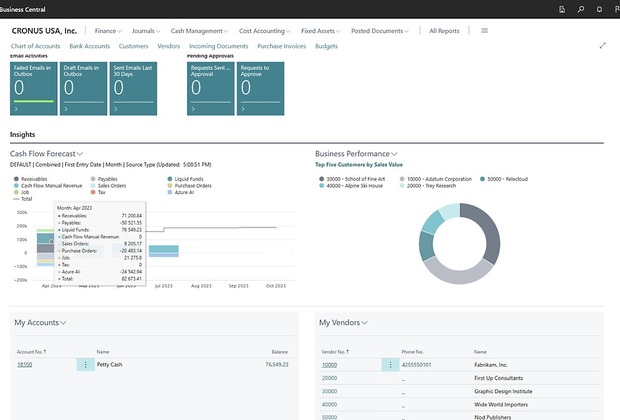This screenshot has width=620, height=420.
Task: Toggle Liquid Funds series in chart legend
Action: [185, 179]
